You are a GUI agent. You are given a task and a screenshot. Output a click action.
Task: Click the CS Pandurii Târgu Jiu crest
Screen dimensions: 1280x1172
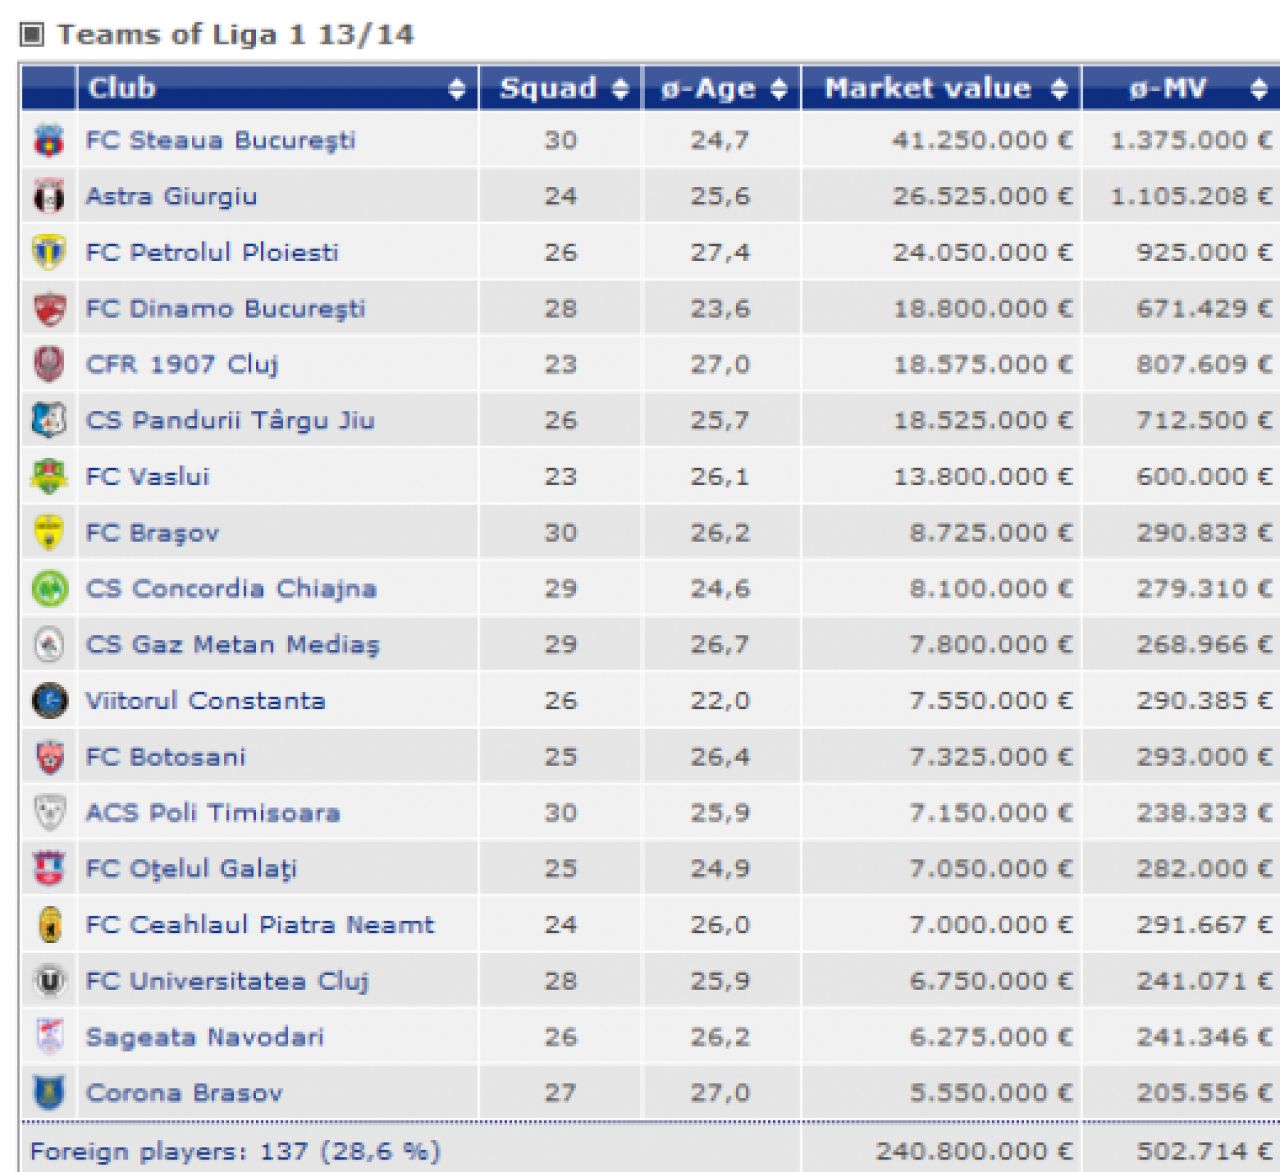[x=49, y=420]
